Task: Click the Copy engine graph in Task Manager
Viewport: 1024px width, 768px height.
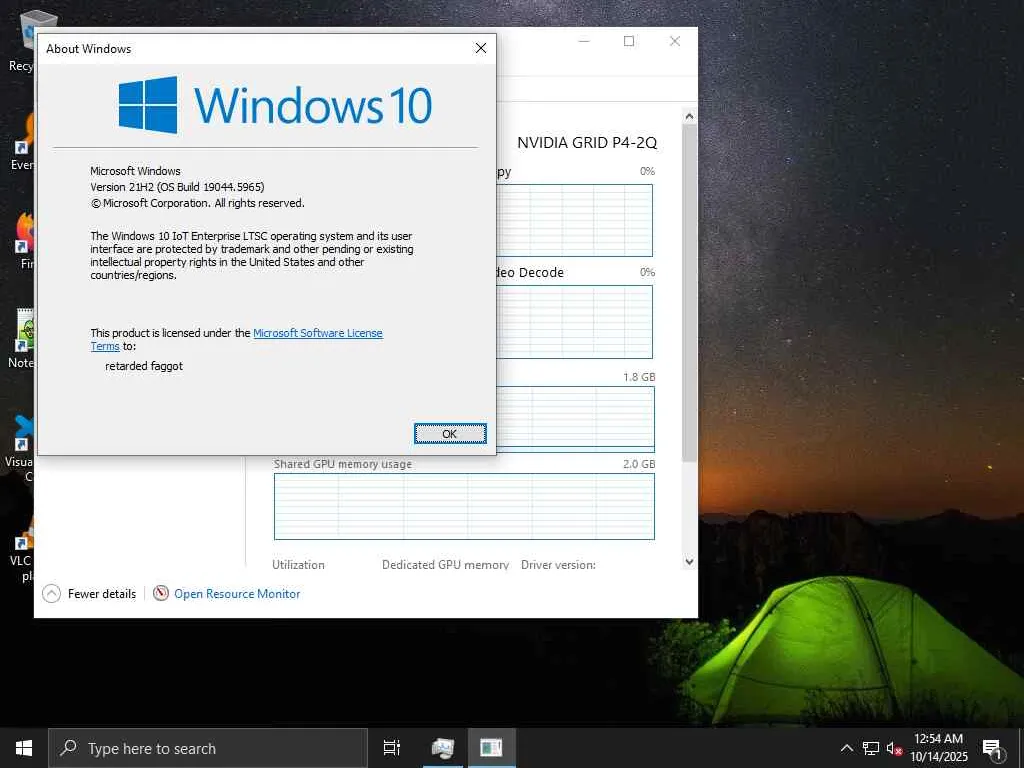Action: tap(575, 220)
